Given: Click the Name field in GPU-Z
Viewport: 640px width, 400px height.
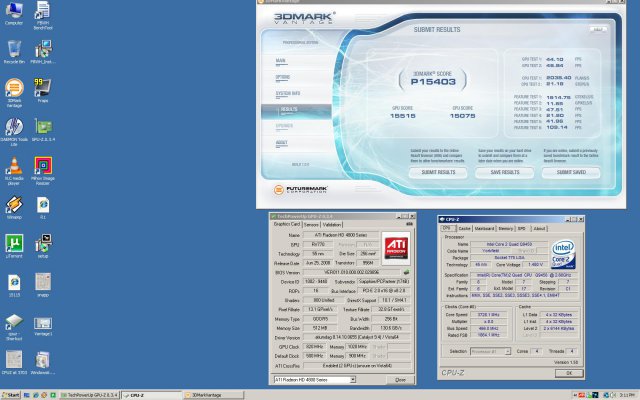Looking at the screenshot, I should pos(340,235).
